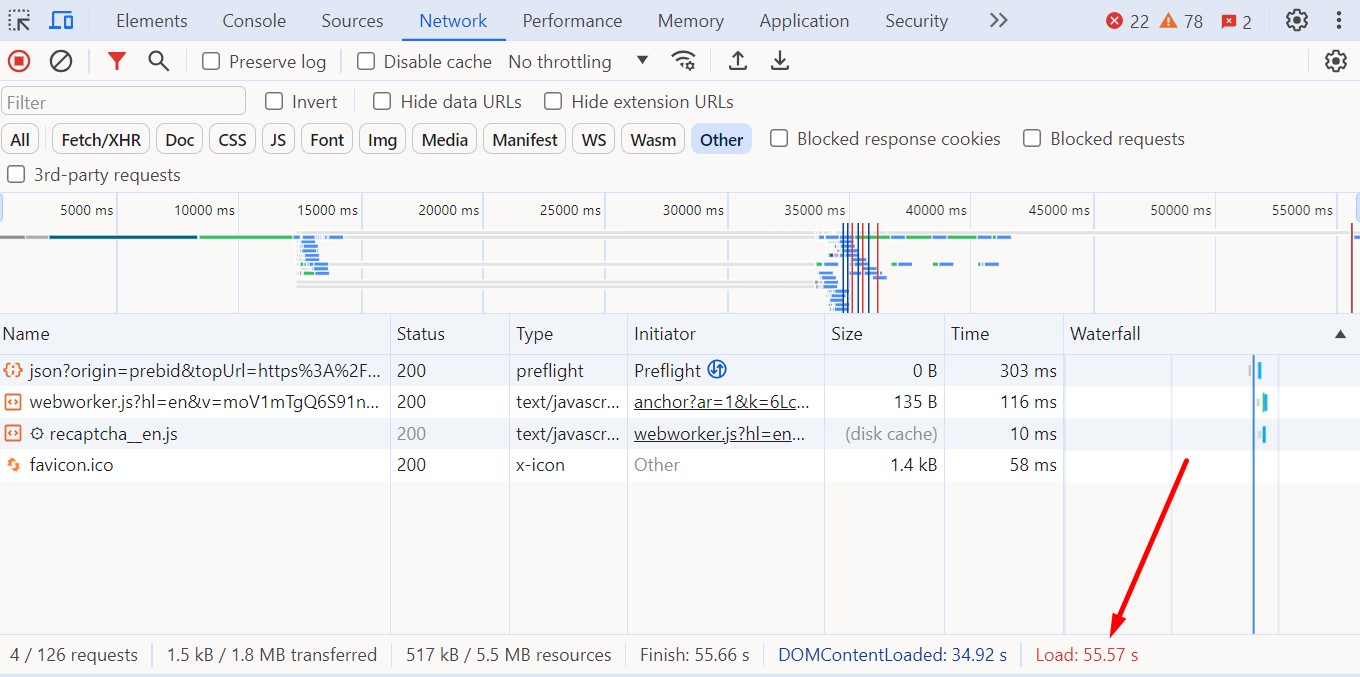Image resolution: width=1360 pixels, height=677 pixels.
Task: Open the Performance tab
Action: 572,21
